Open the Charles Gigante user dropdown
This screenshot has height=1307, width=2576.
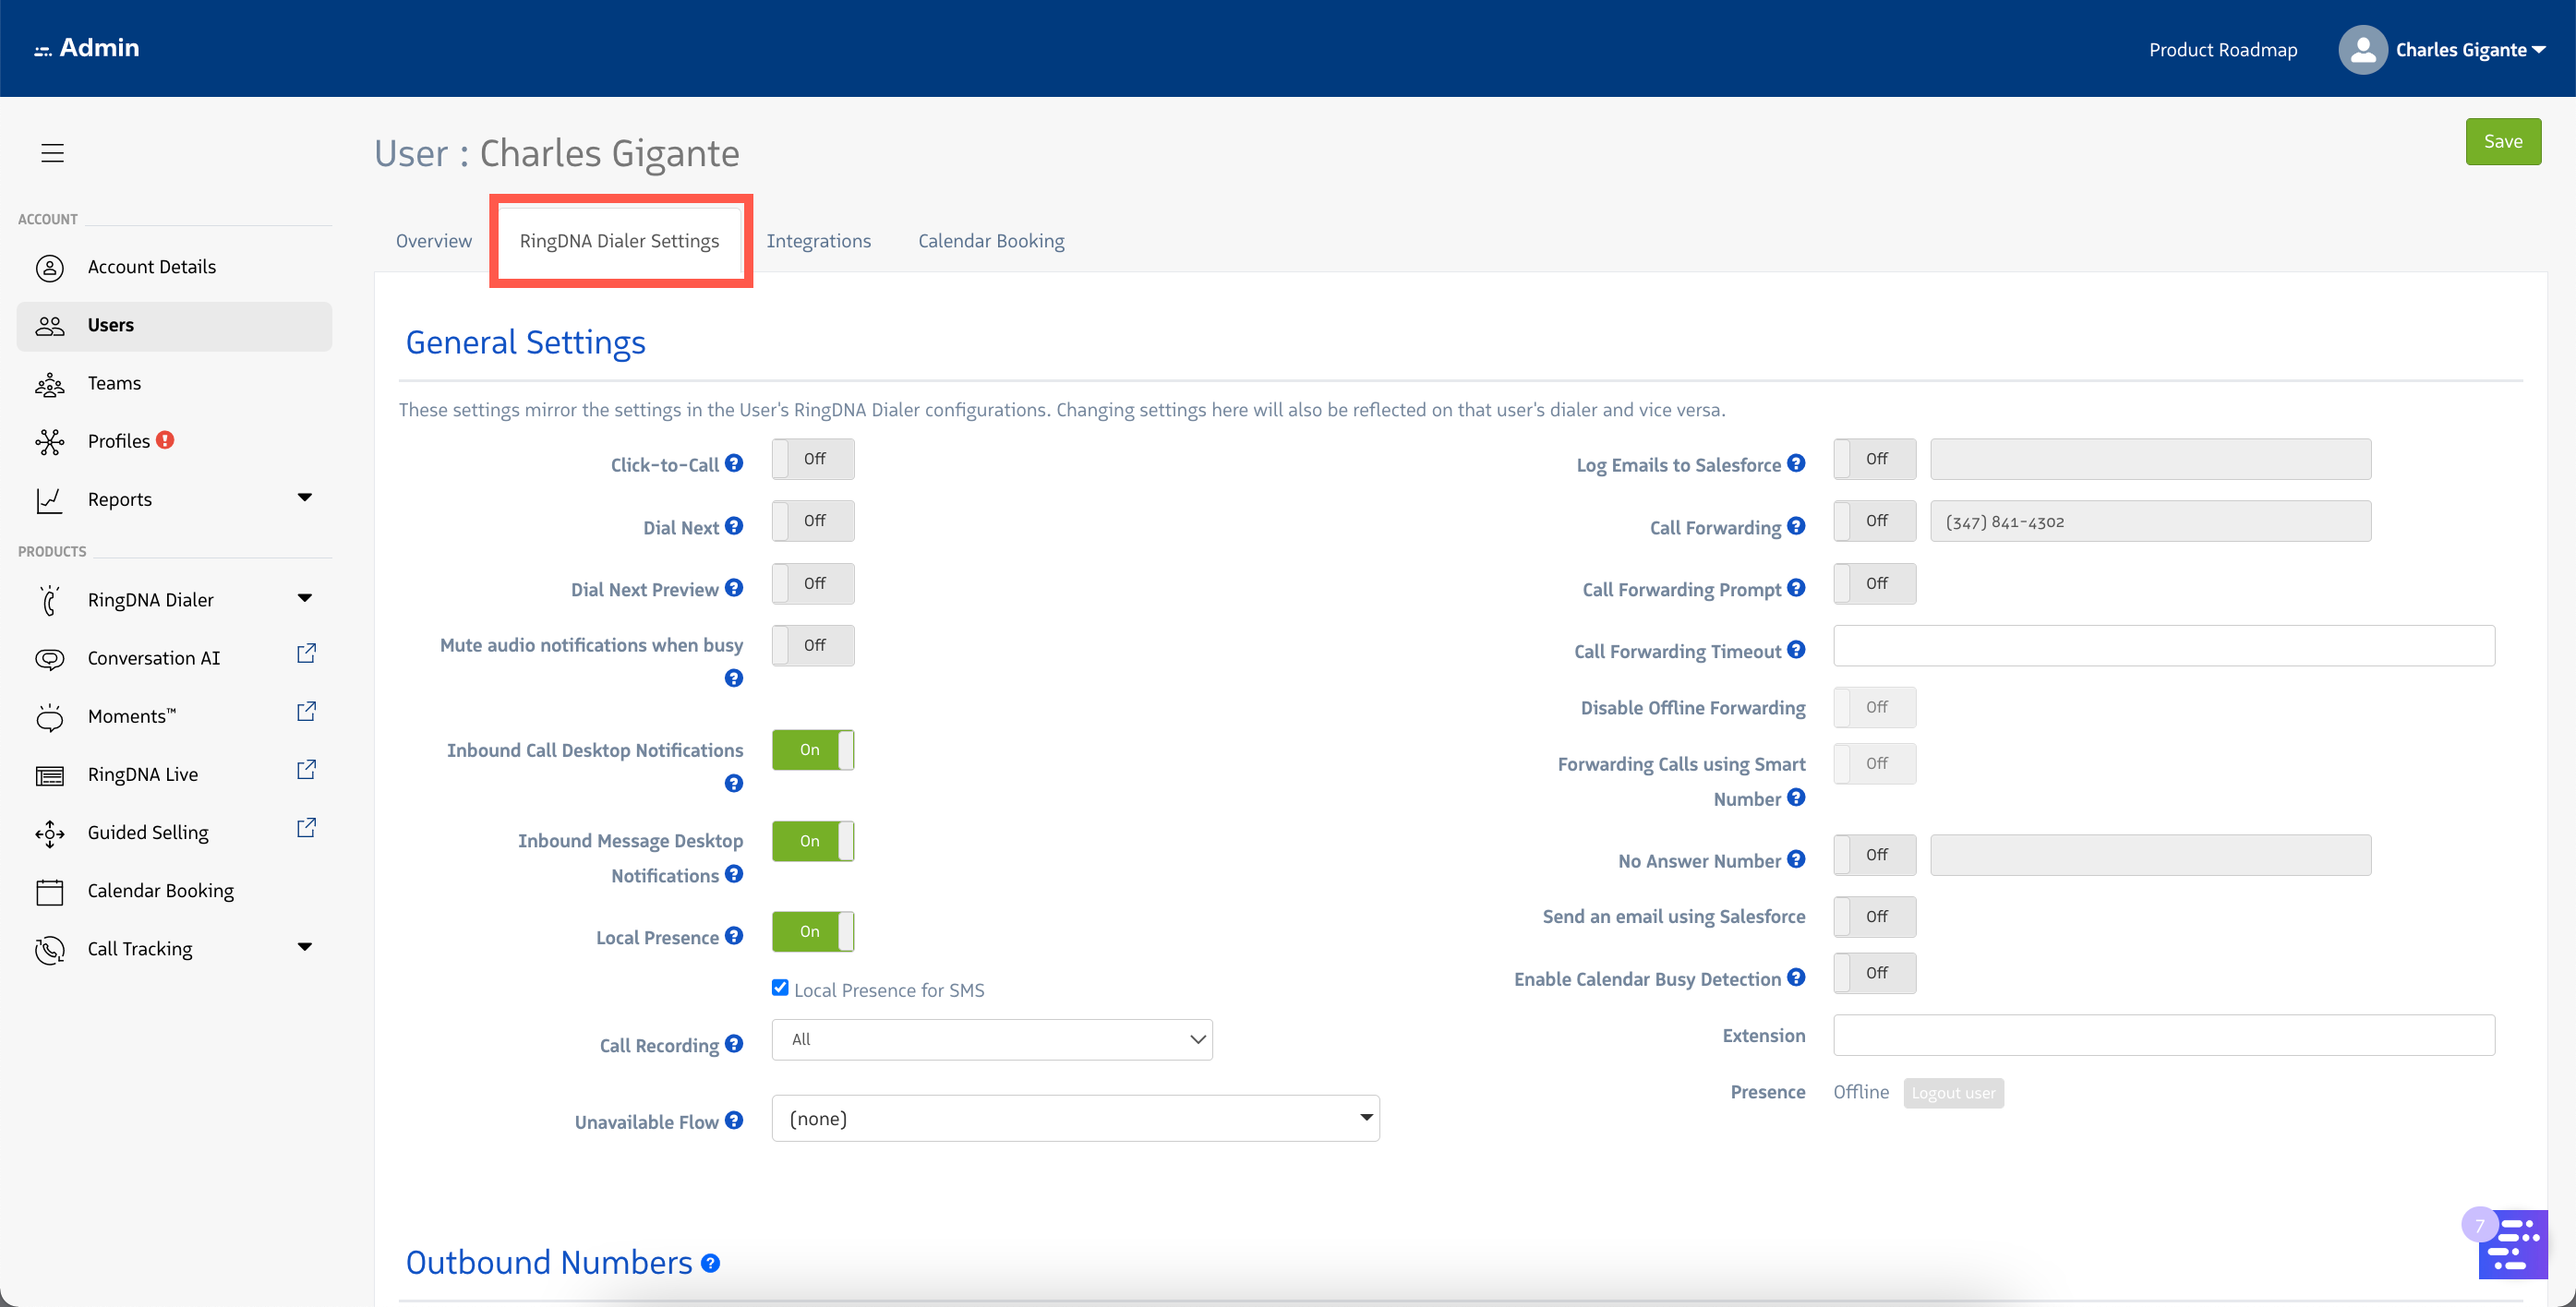(2470, 50)
